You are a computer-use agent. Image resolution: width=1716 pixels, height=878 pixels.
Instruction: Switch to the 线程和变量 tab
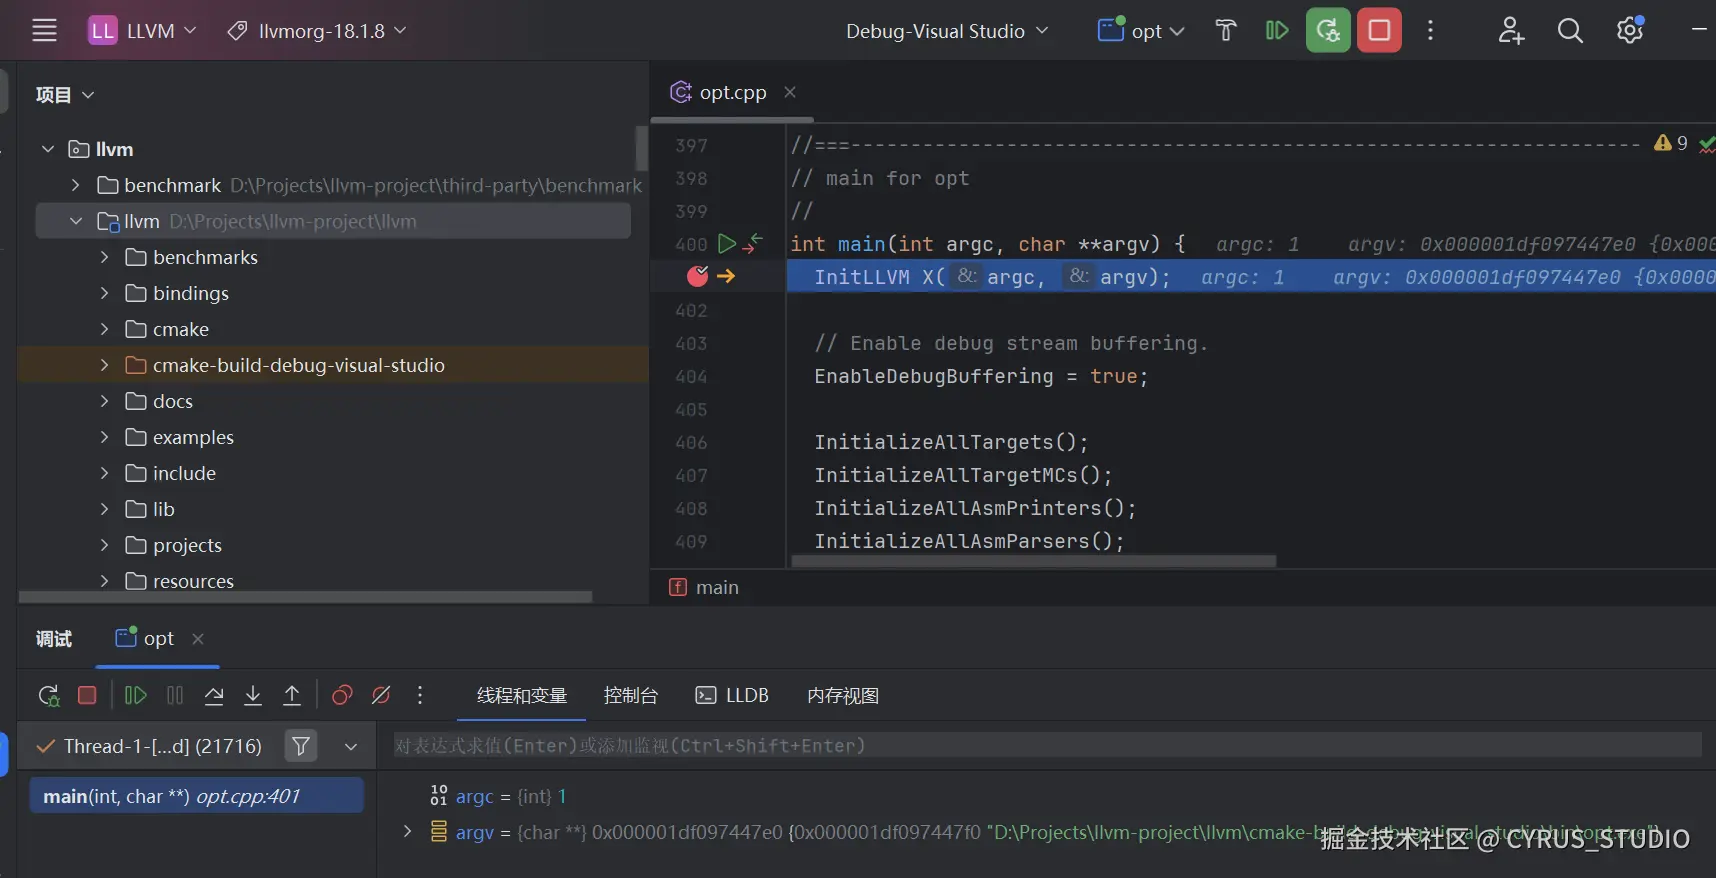(x=522, y=695)
